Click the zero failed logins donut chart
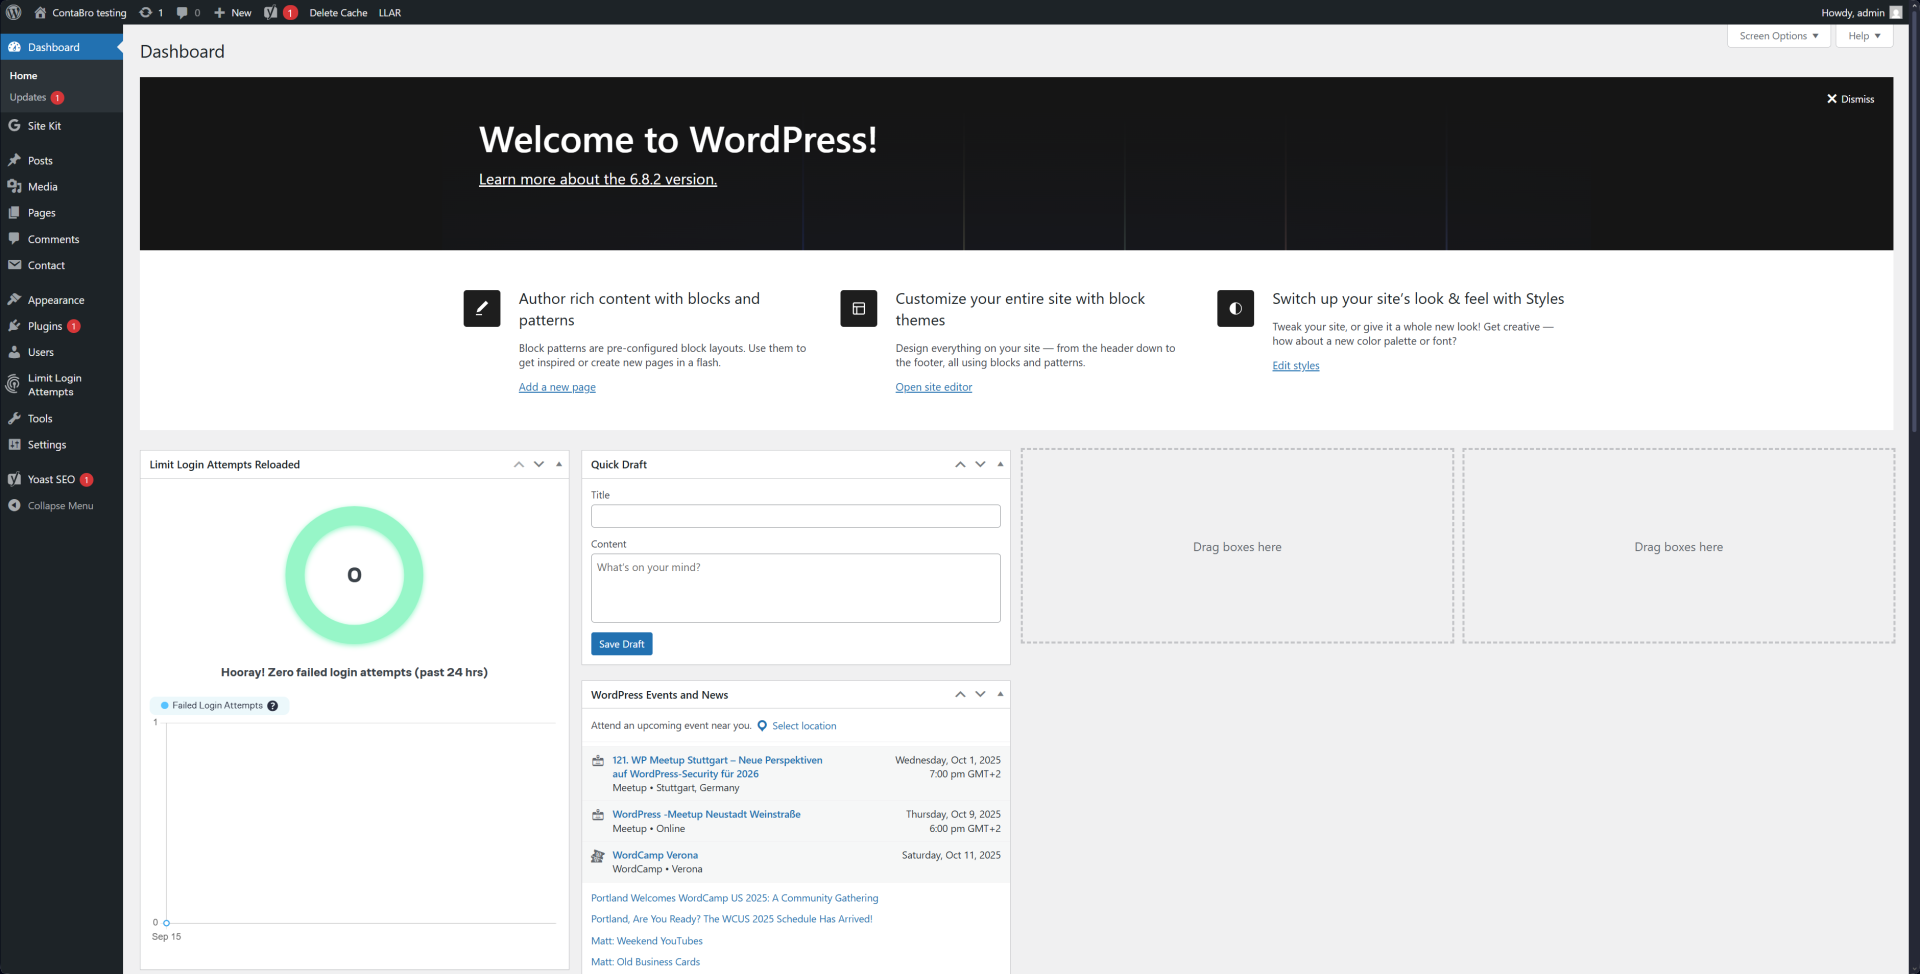1920x974 pixels. (x=354, y=575)
